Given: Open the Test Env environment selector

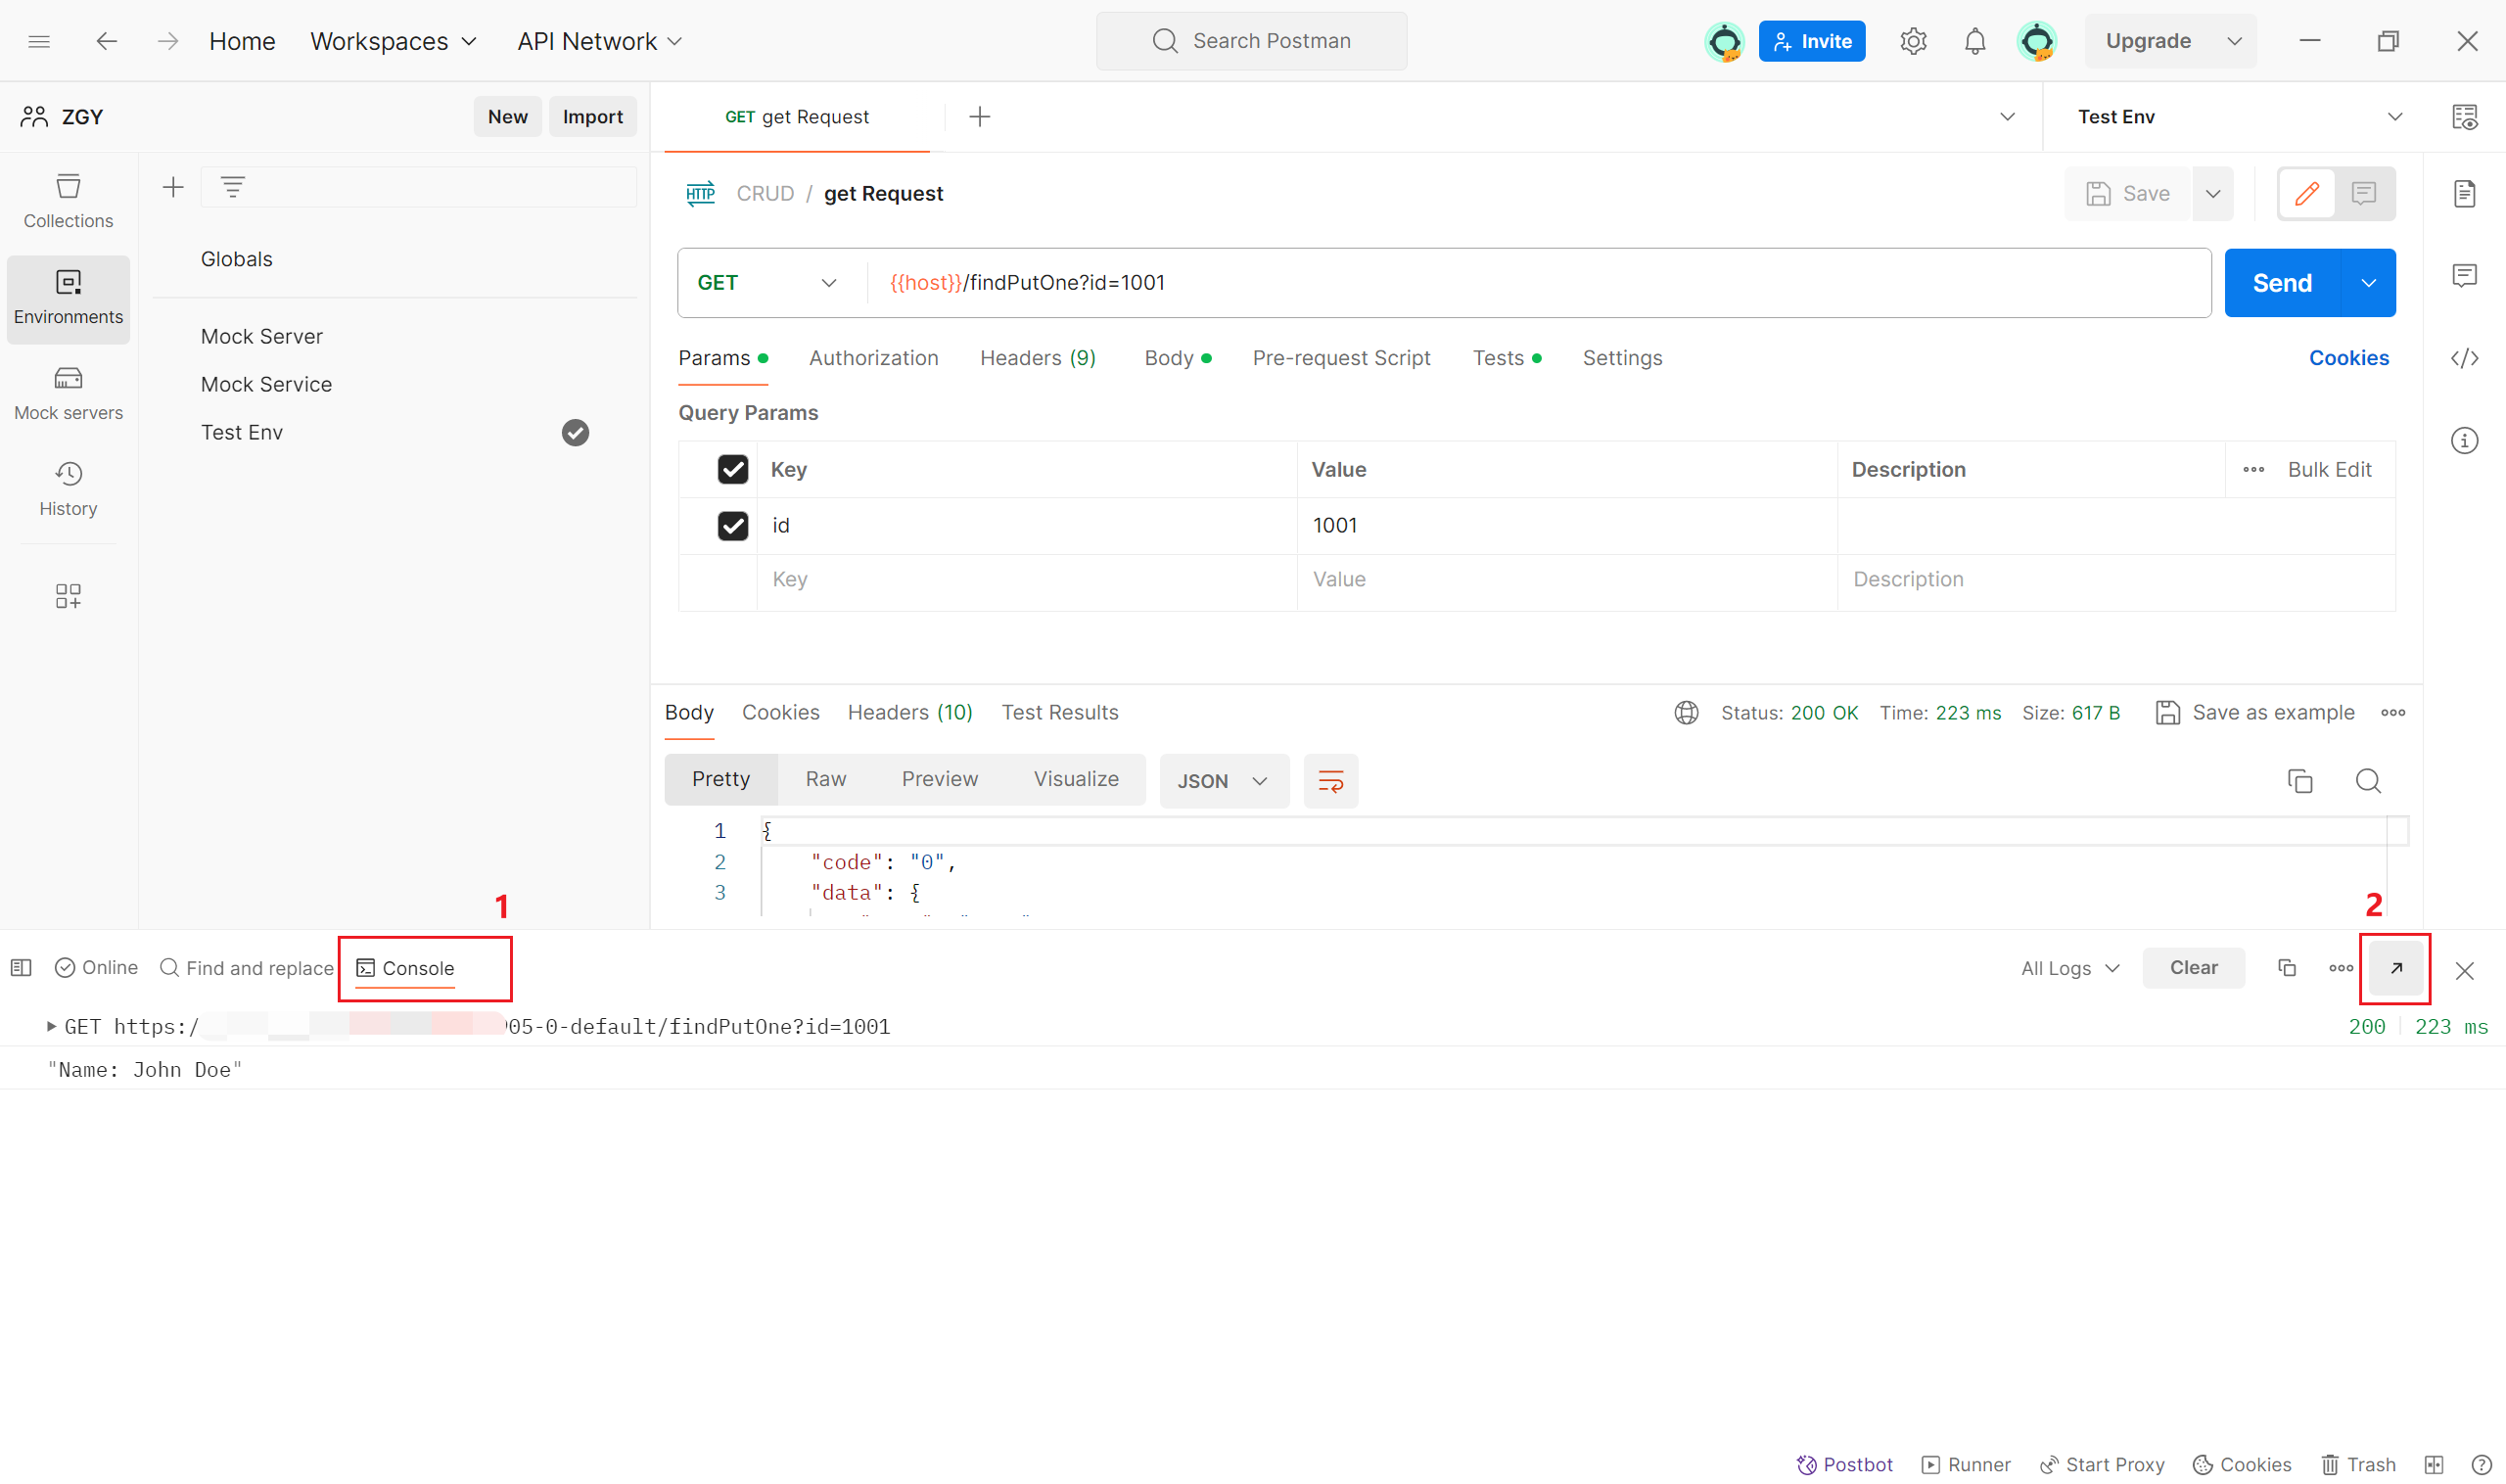Looking at the screenshot, I should tap(2238, 117).
